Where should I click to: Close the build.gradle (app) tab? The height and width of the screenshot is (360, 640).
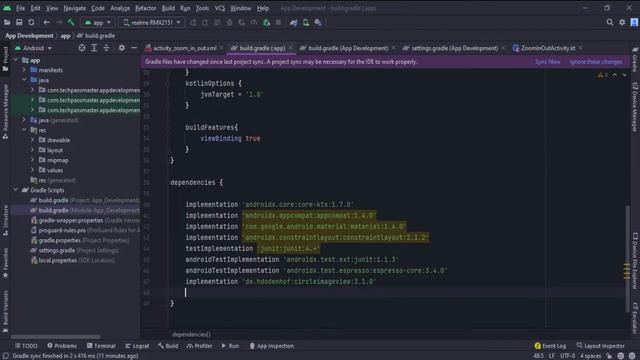point(290,48)
